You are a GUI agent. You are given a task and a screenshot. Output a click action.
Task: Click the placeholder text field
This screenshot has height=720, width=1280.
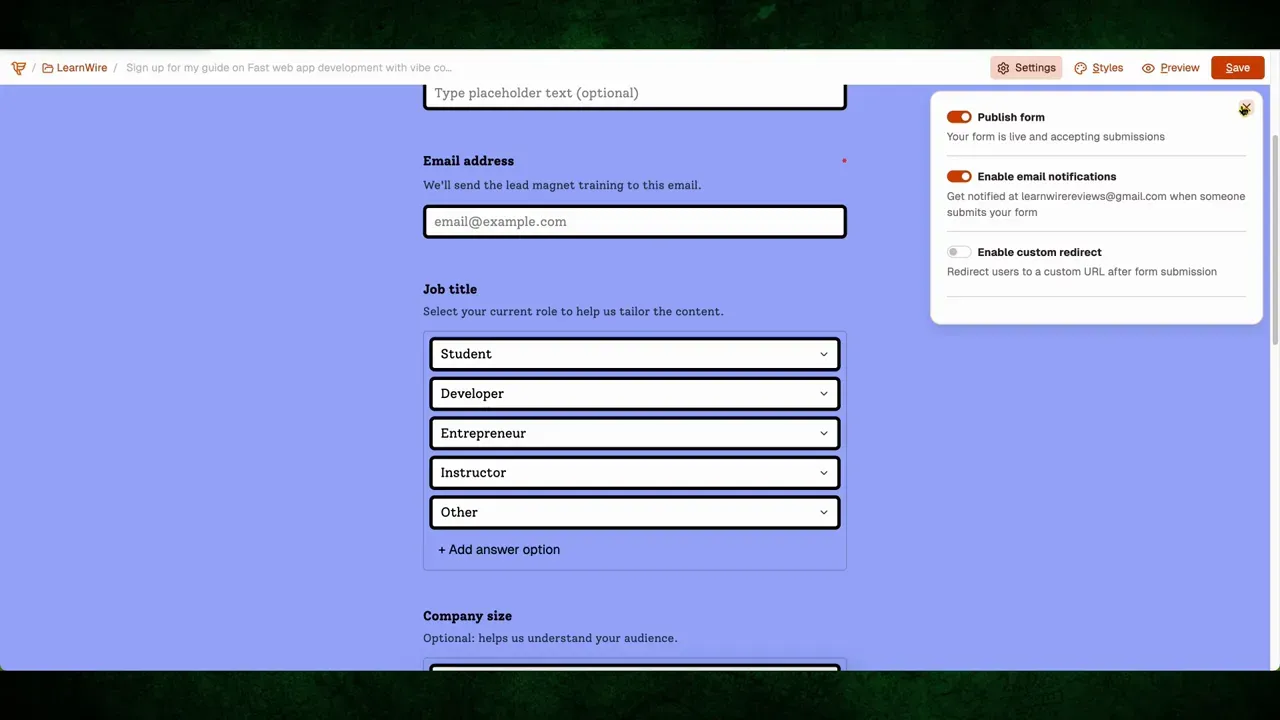pyautogui.click(x=634, y=93)
